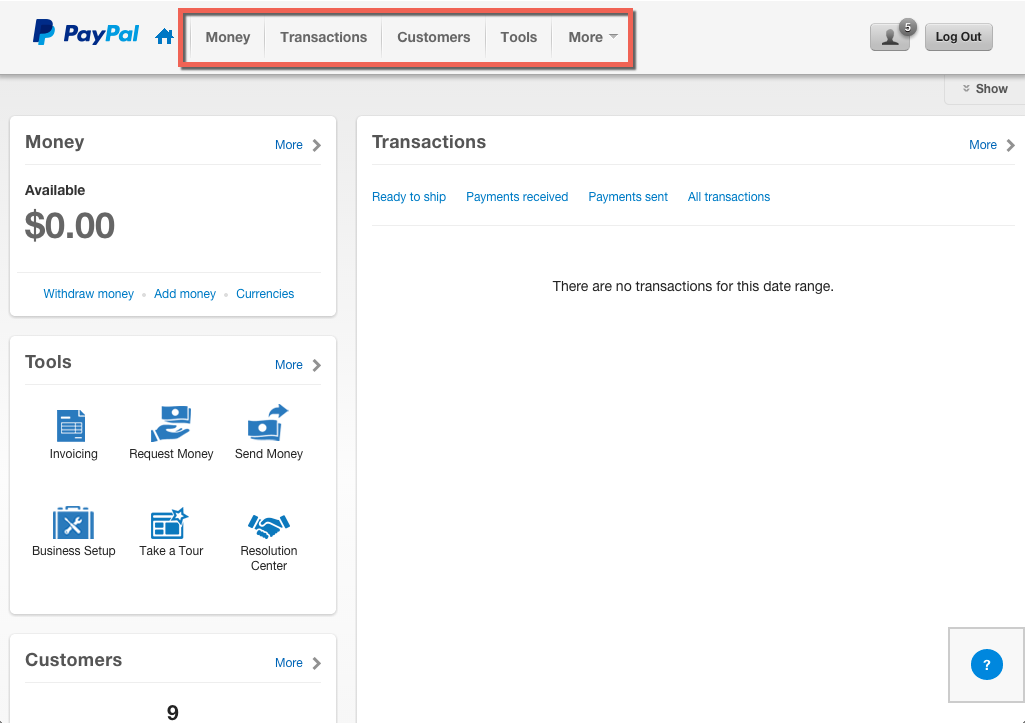The image size is (1025, 723).
Task: Go to the home page icon
Action: 165,37
